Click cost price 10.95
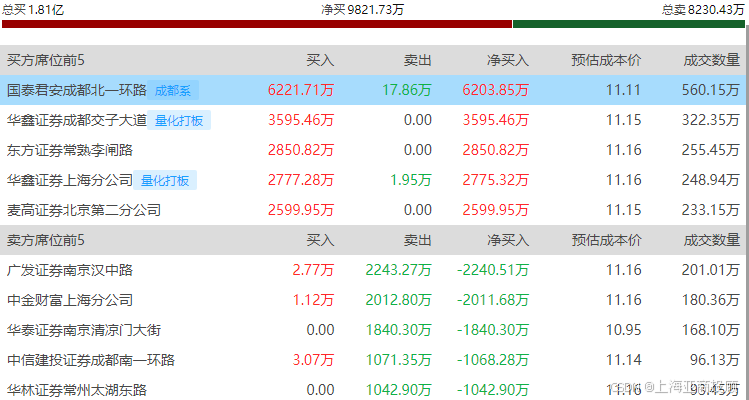Screen dimensions: 749x400 (624, 330)
